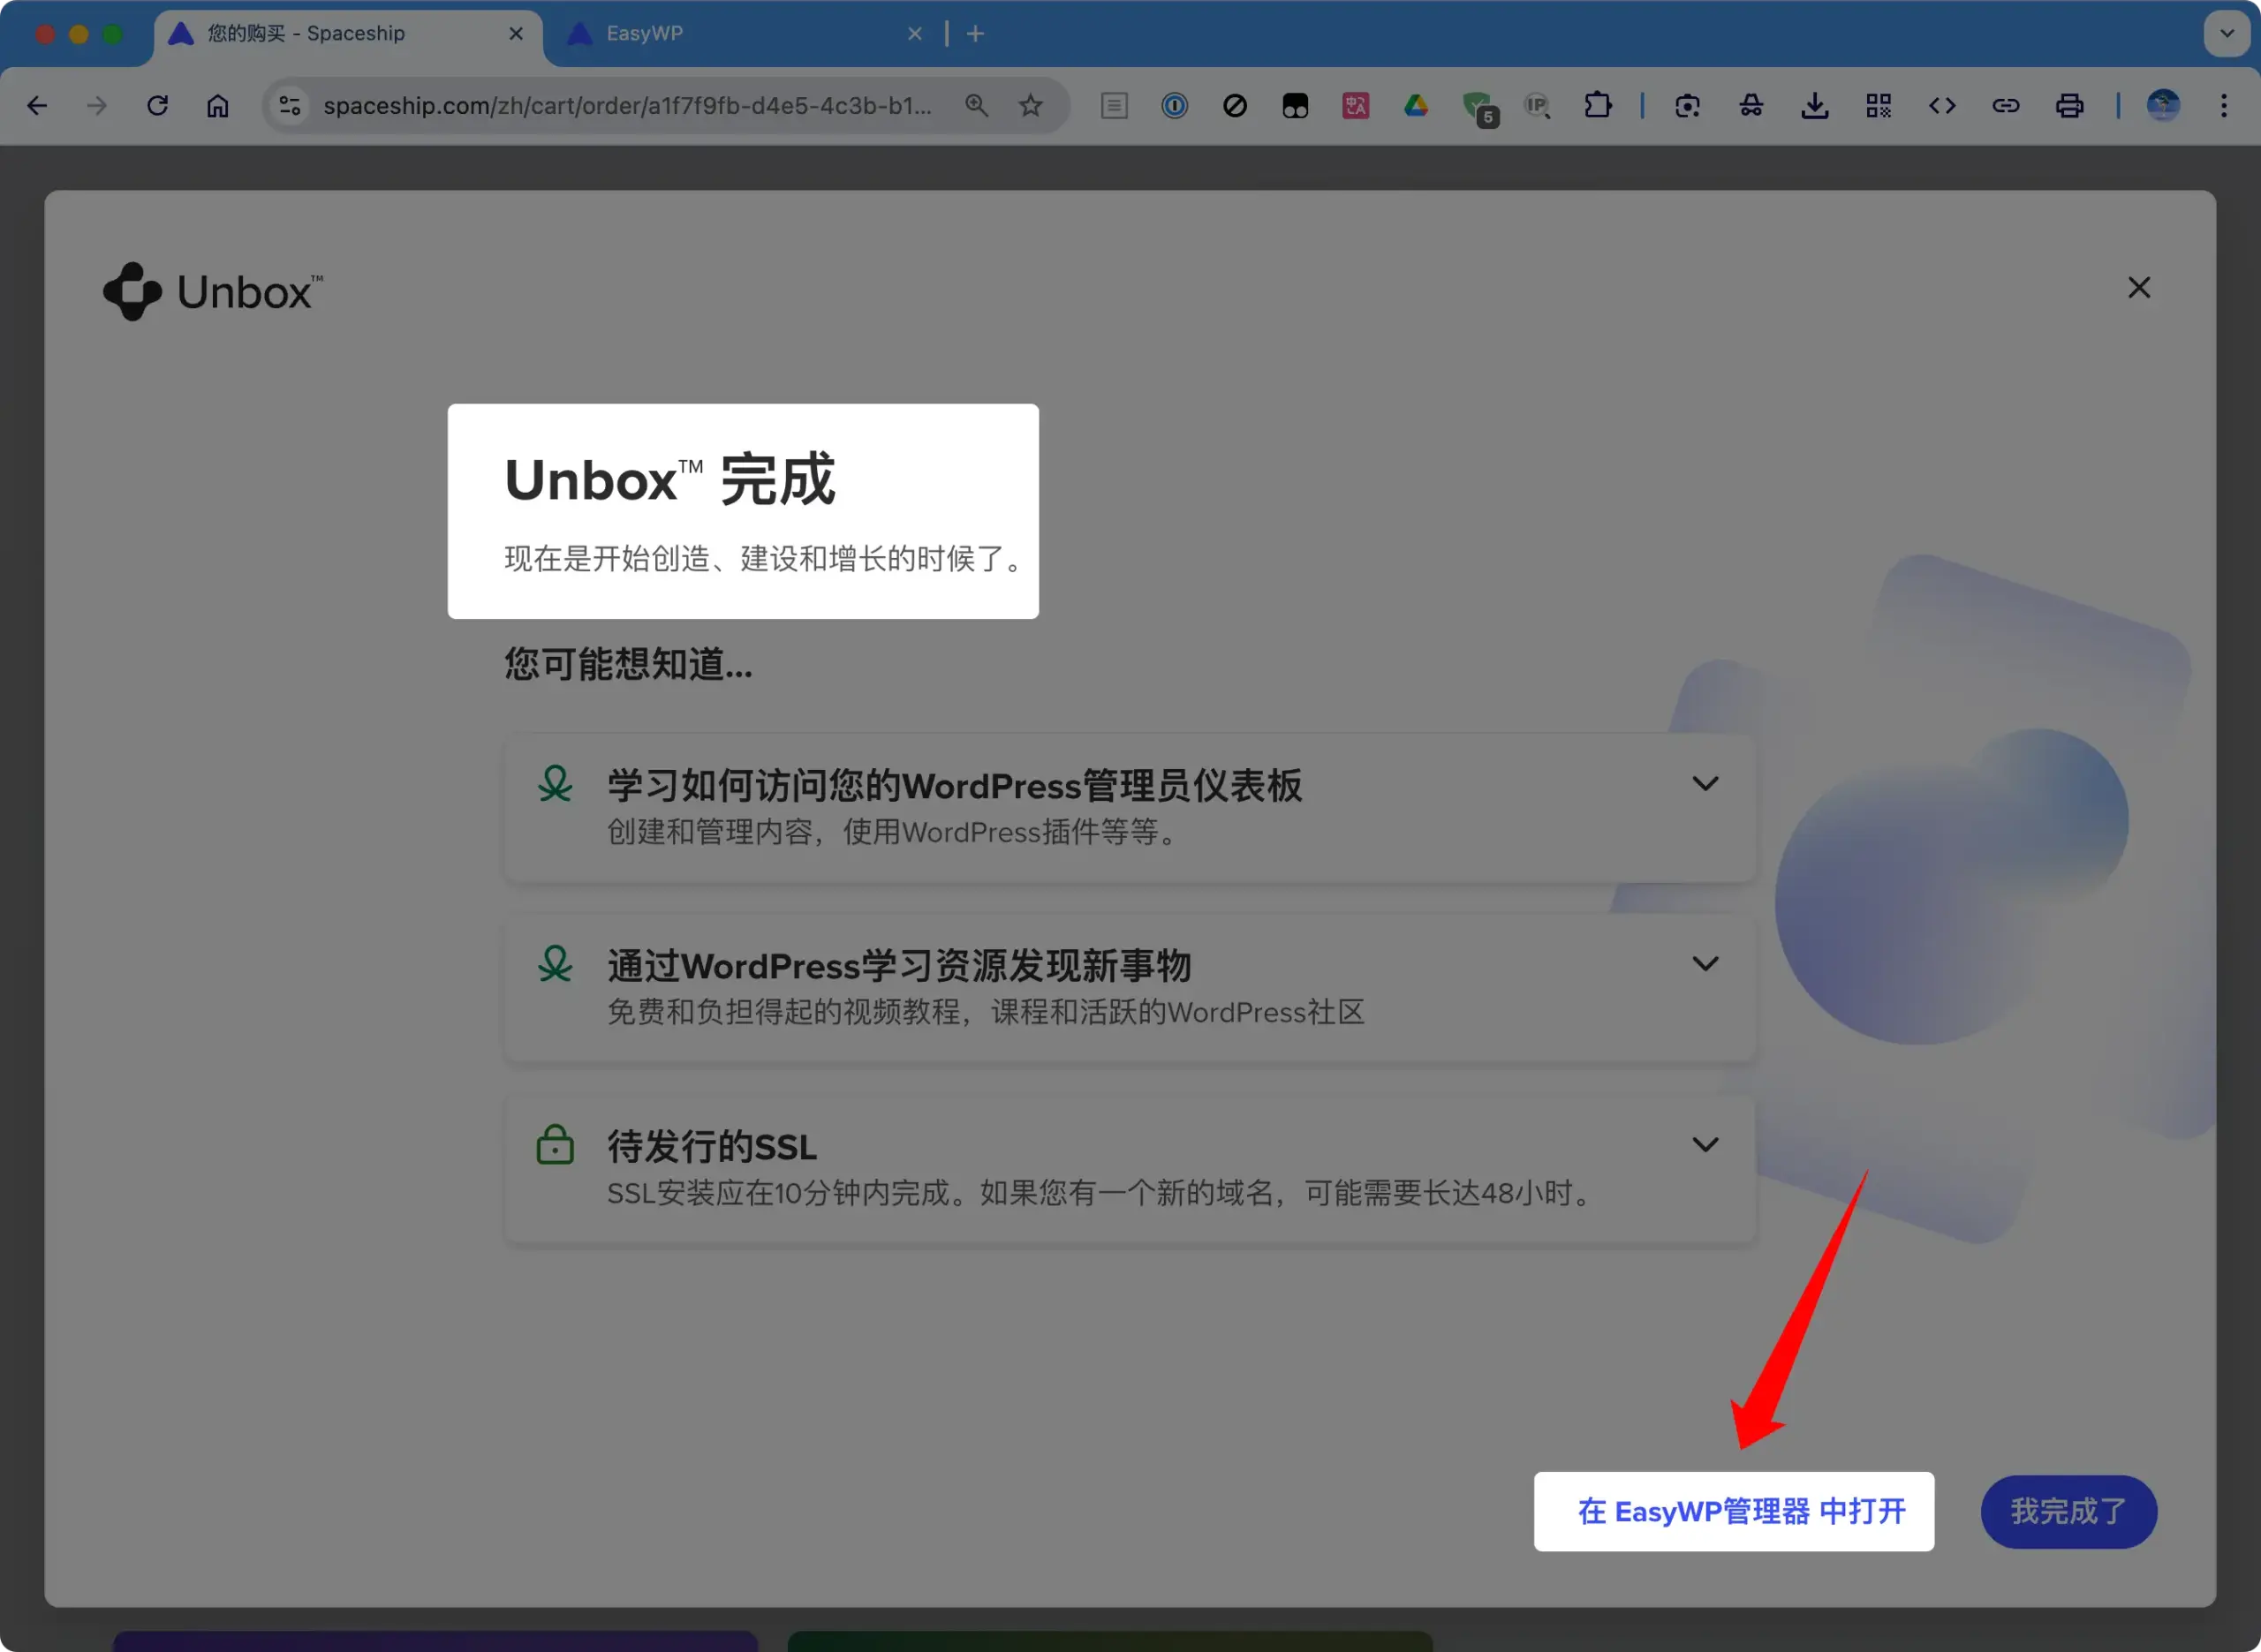Image resolution: width=2261 pixels, height=1652 pixels.
Task: Click the incognito spy toolbar icon
Action: point(1751,106)
